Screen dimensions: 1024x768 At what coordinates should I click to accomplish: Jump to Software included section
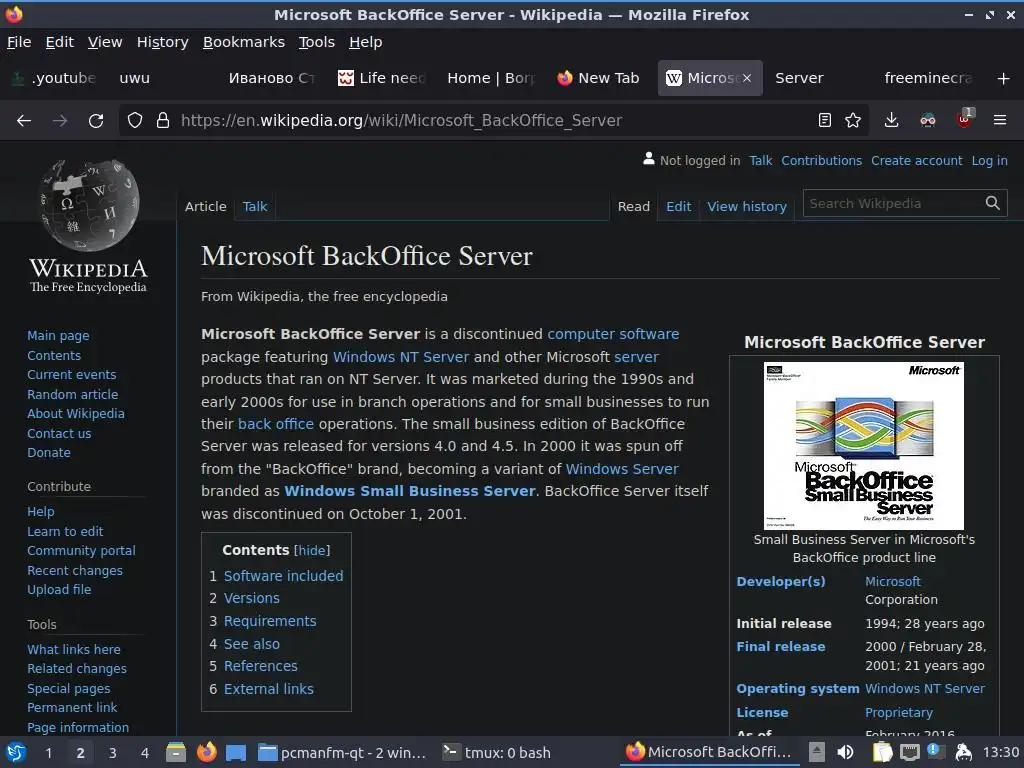pyautogui.click(x=283, y=576)
